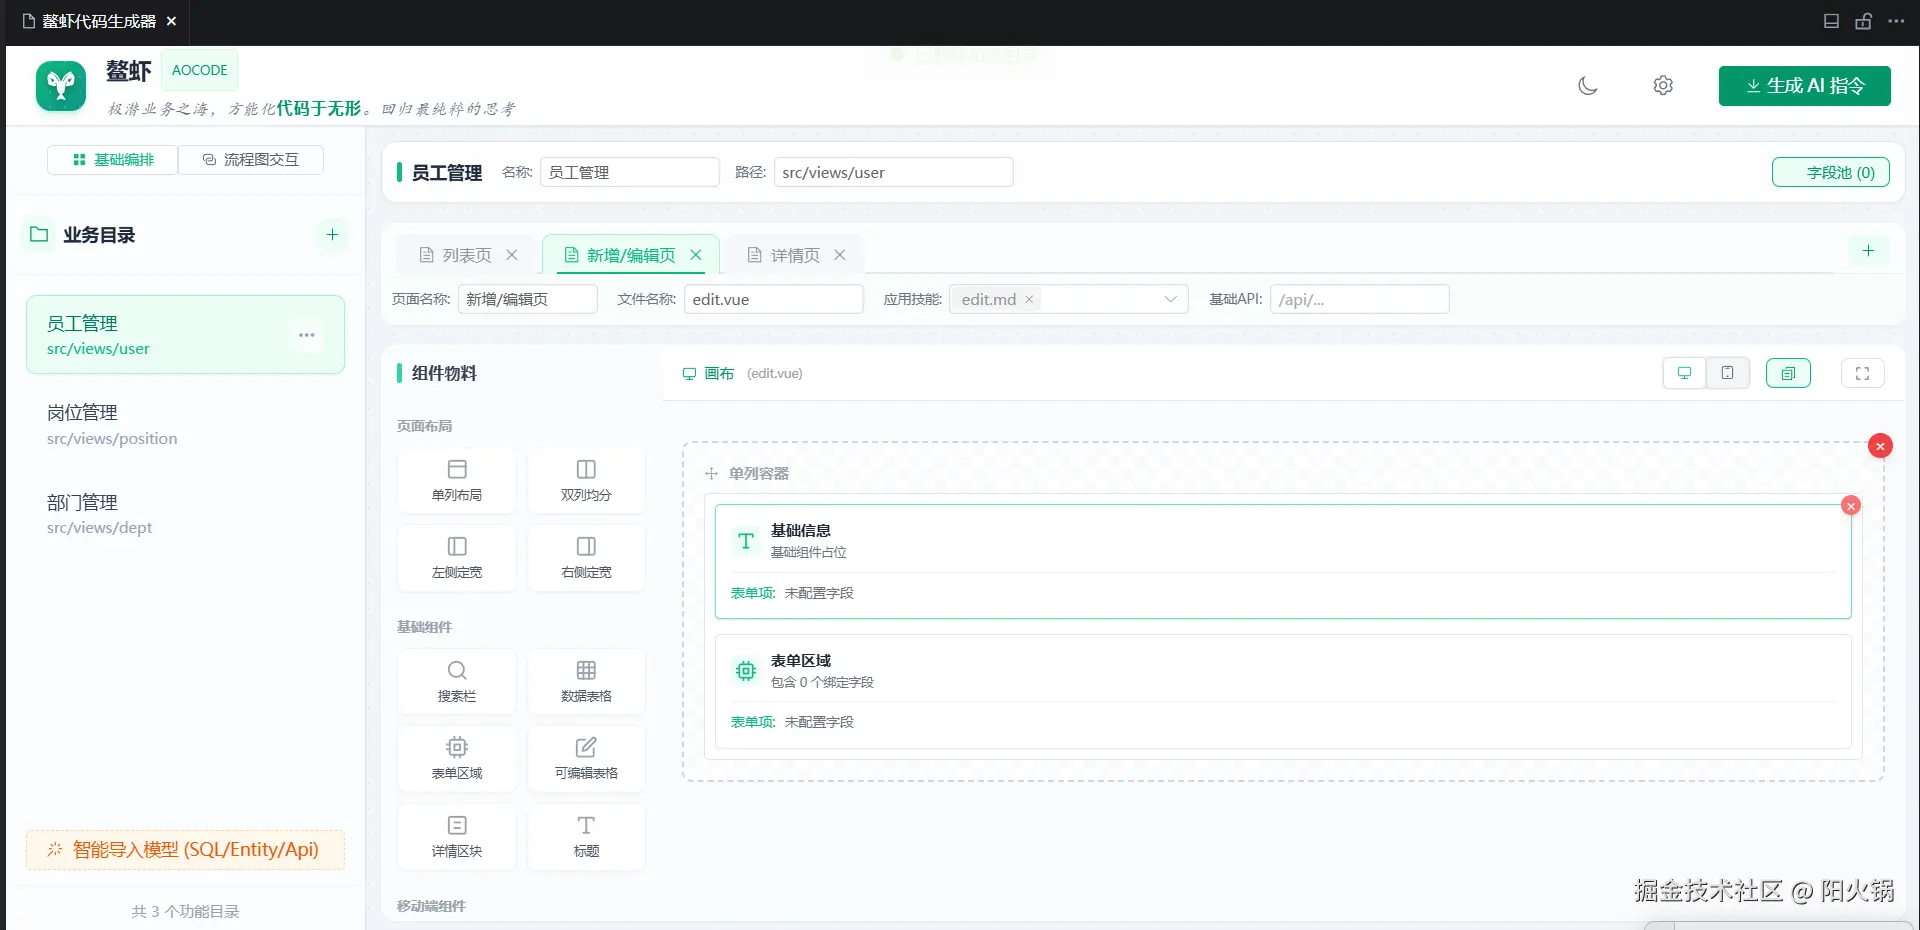
Task: Add the 搜索栏 component
Action: (x=457, y=682)
